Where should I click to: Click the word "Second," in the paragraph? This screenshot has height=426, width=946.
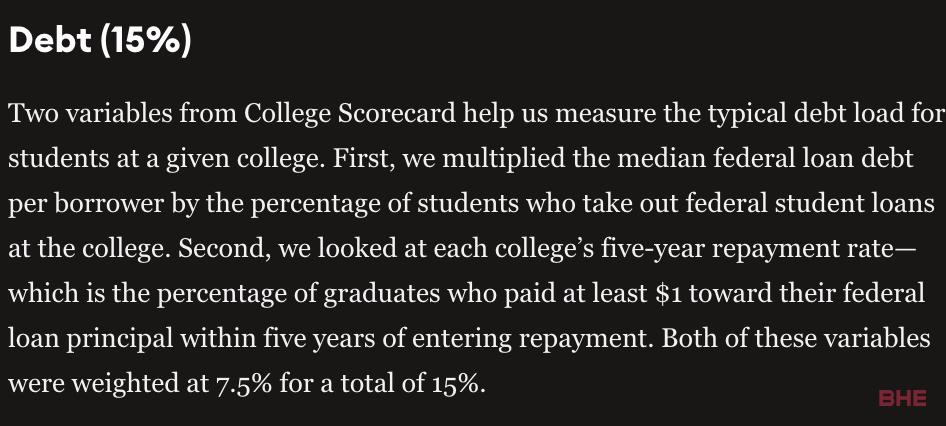click(224, 248)
